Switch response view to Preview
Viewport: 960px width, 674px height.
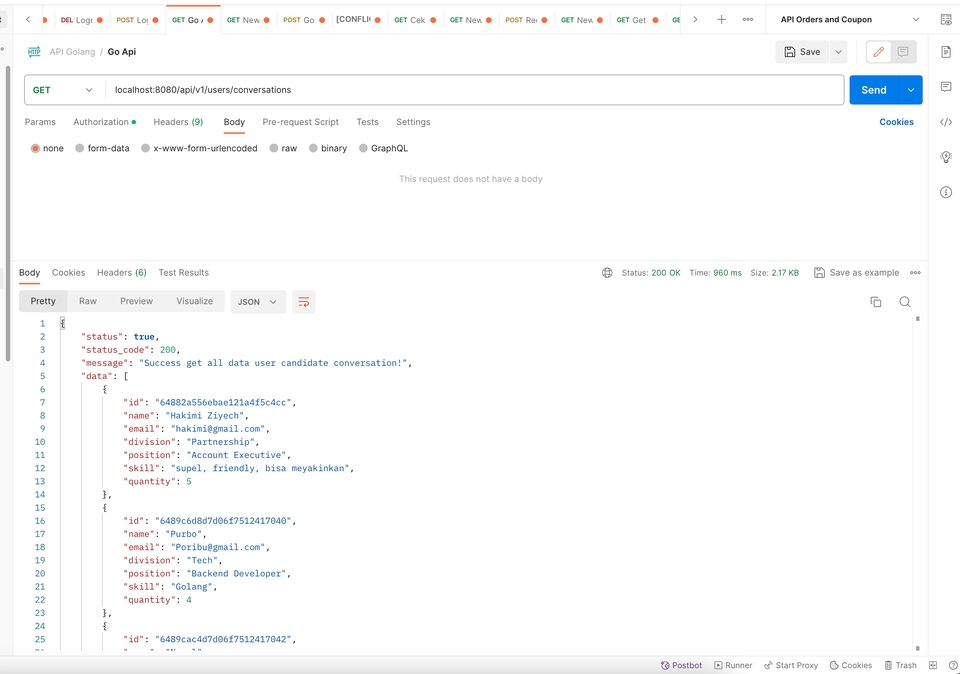pyautogui.click(x=137, y=301)
